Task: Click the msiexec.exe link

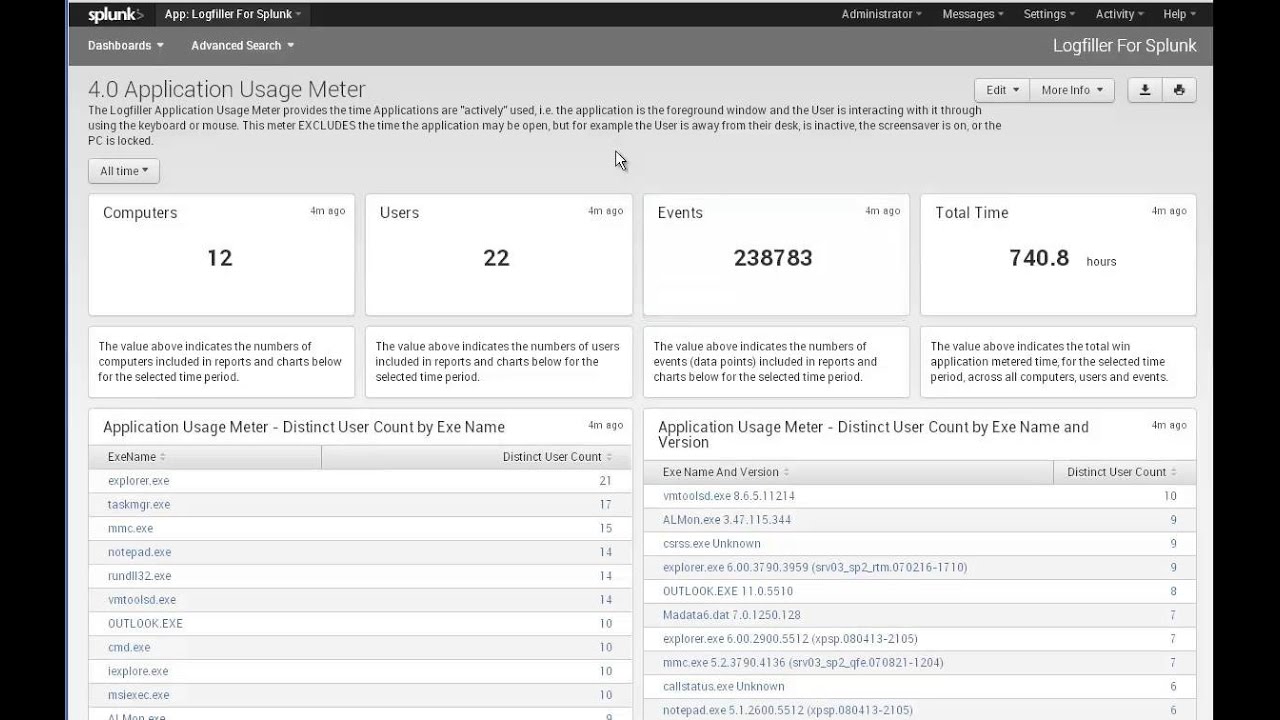Action: click(138, 695)
